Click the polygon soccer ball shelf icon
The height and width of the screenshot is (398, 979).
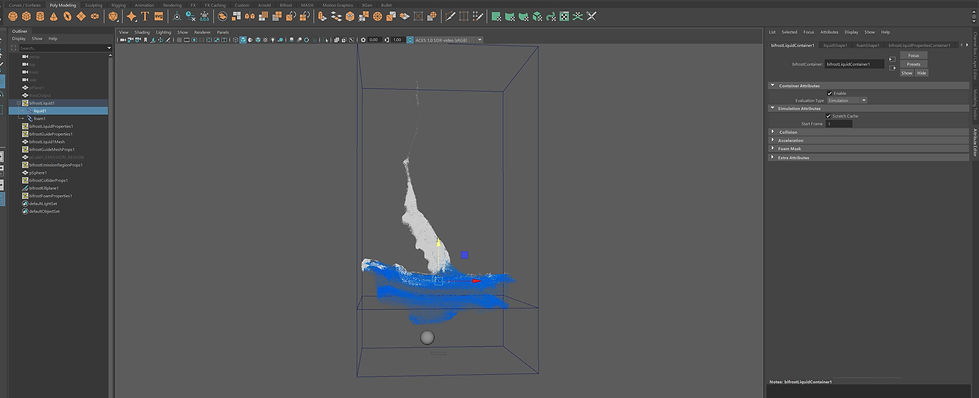coord(113,16)
